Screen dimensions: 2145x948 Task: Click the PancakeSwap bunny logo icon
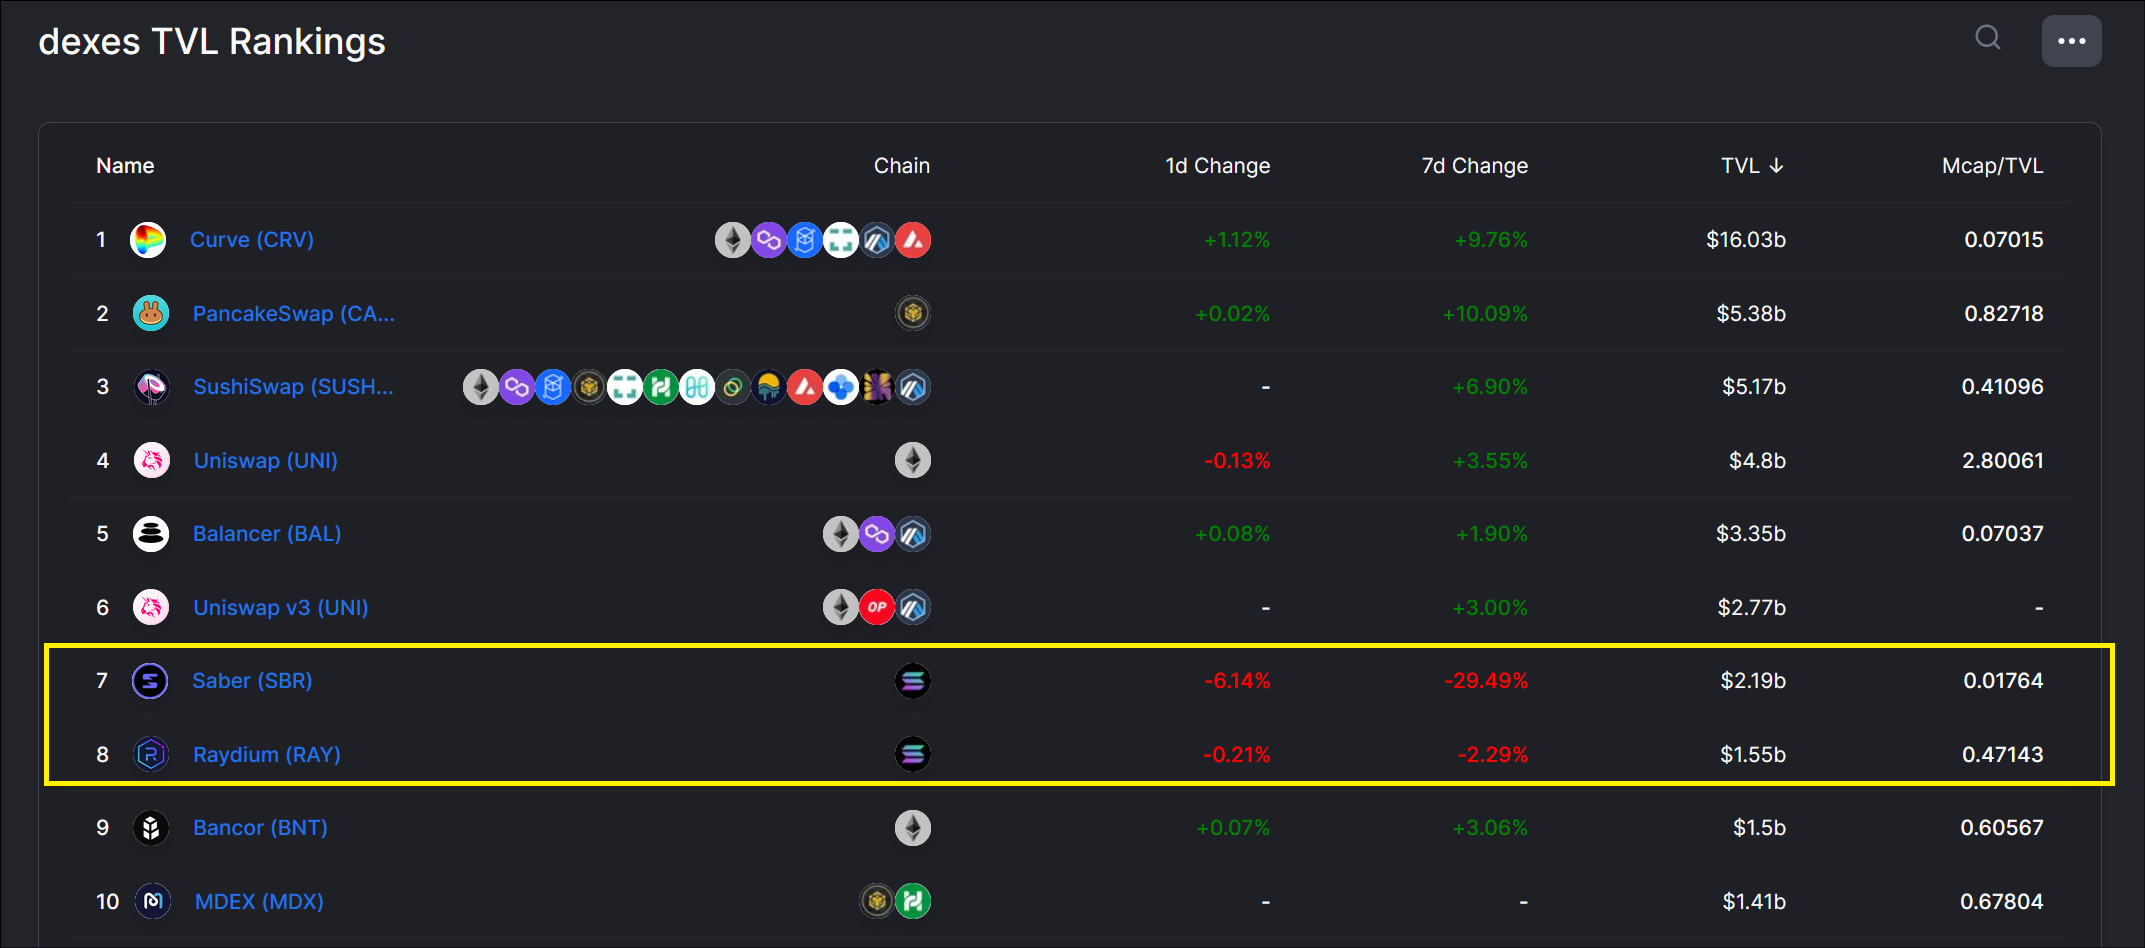coord(151,314)
